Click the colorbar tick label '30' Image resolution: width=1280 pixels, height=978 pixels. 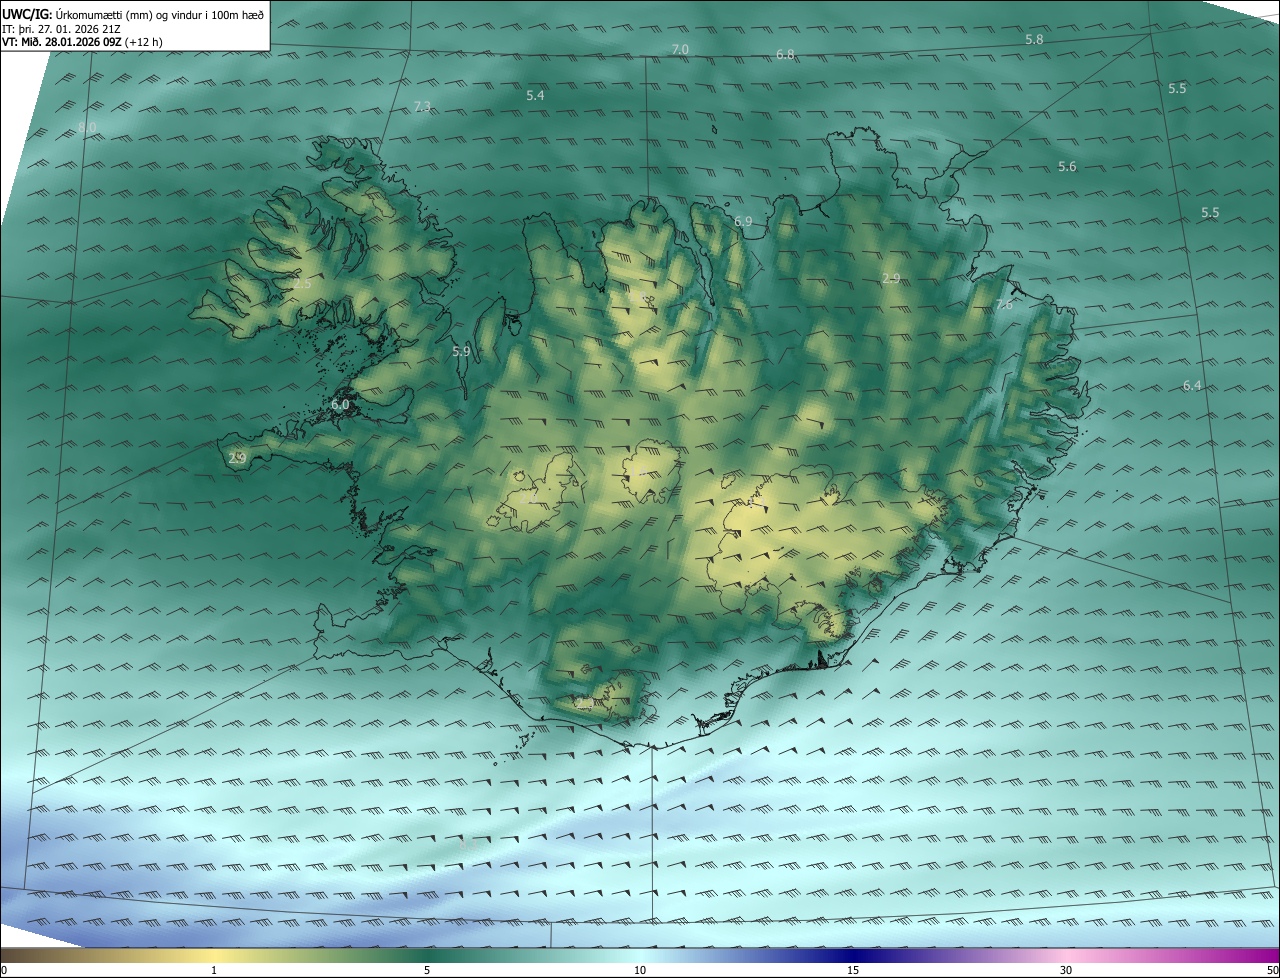click(x=1066, y=970)
